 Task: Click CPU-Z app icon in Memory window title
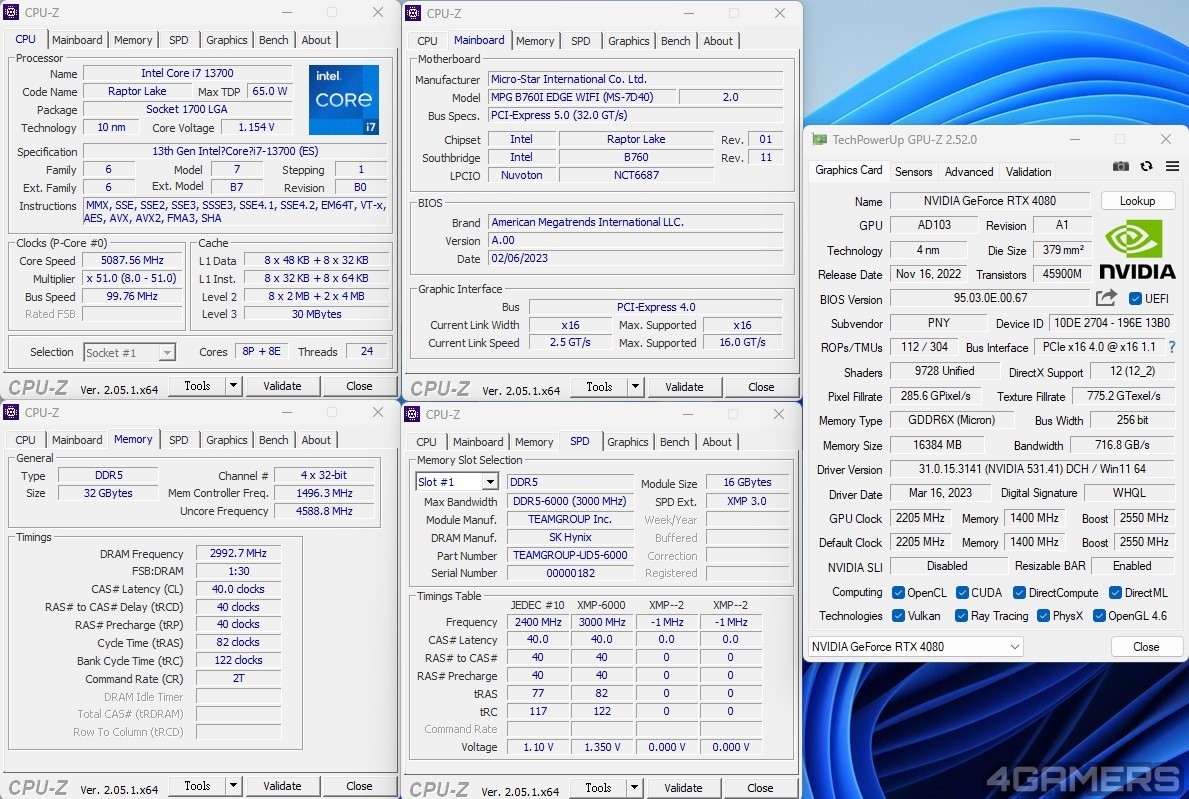[11, 412]
